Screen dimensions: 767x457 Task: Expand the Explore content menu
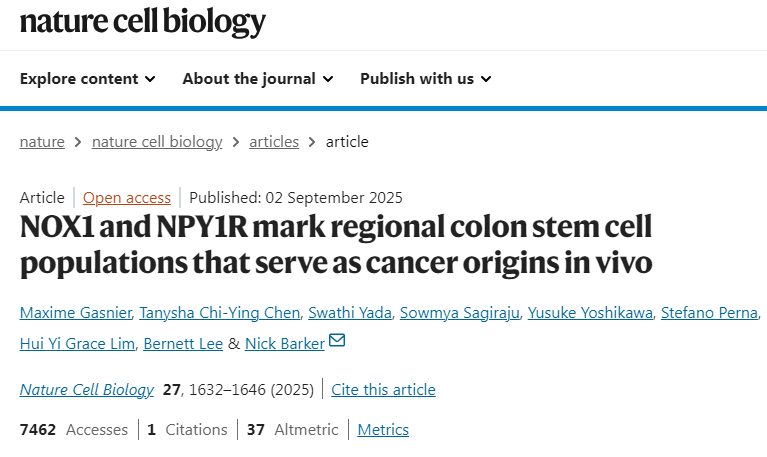point(88,78)
